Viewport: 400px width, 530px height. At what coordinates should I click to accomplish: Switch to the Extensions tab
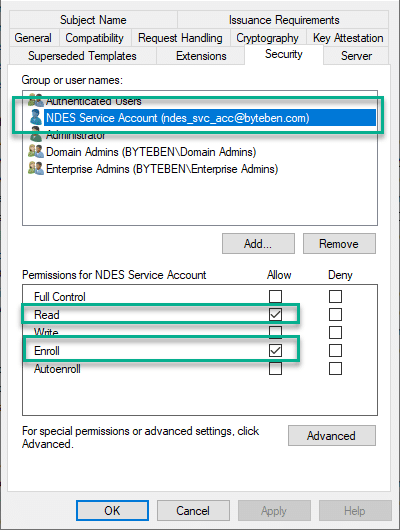pos(201,56)
